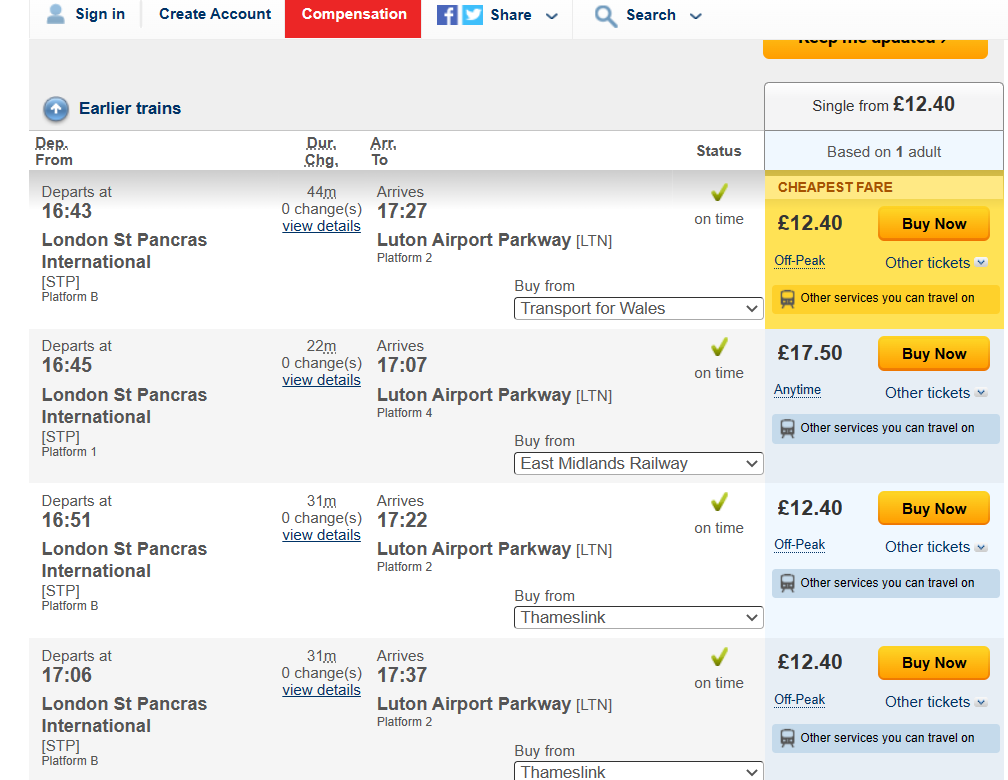1008x780 pixels.
Task: Open the Create Account menu item
Action: [x=215, y=14]
